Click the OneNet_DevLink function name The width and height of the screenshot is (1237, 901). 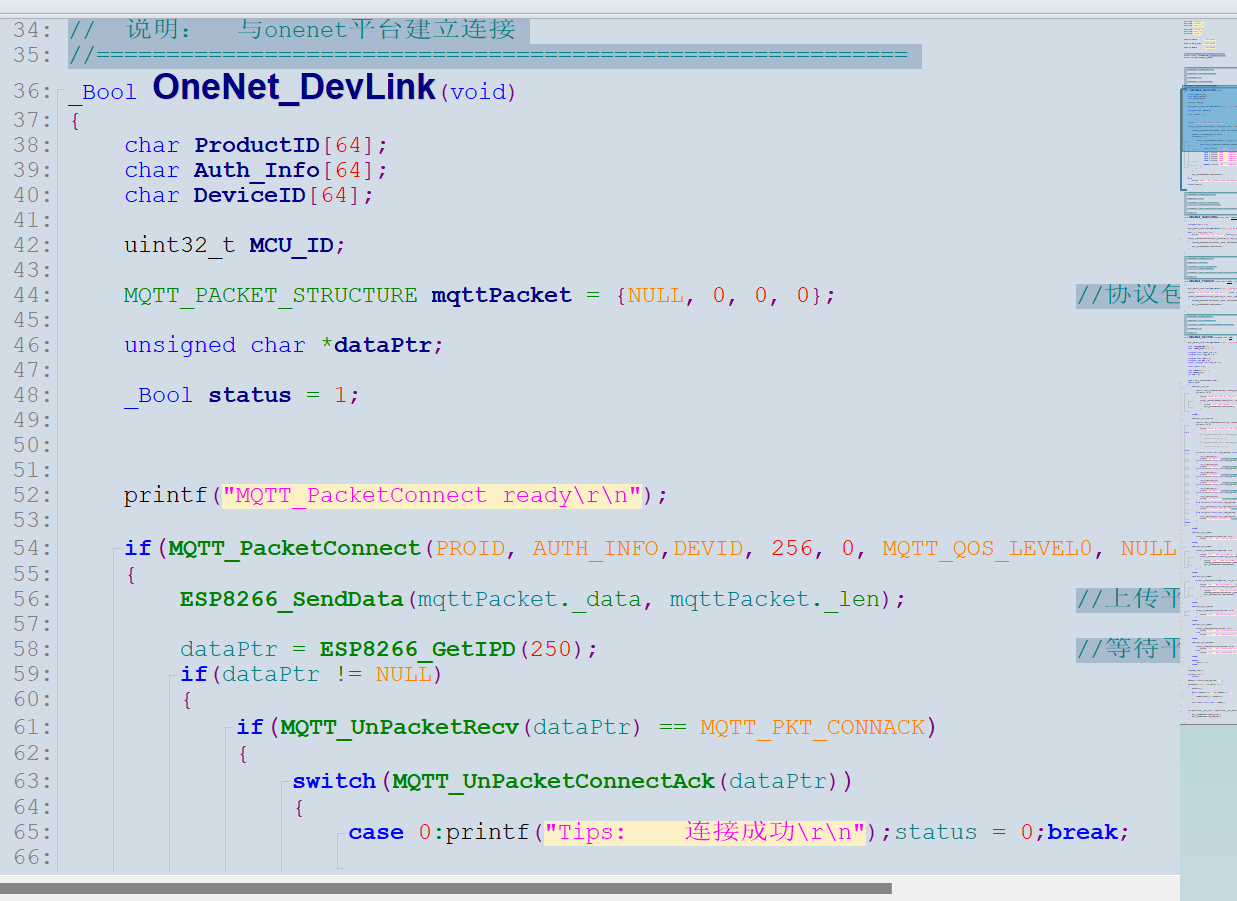(294, 88)
